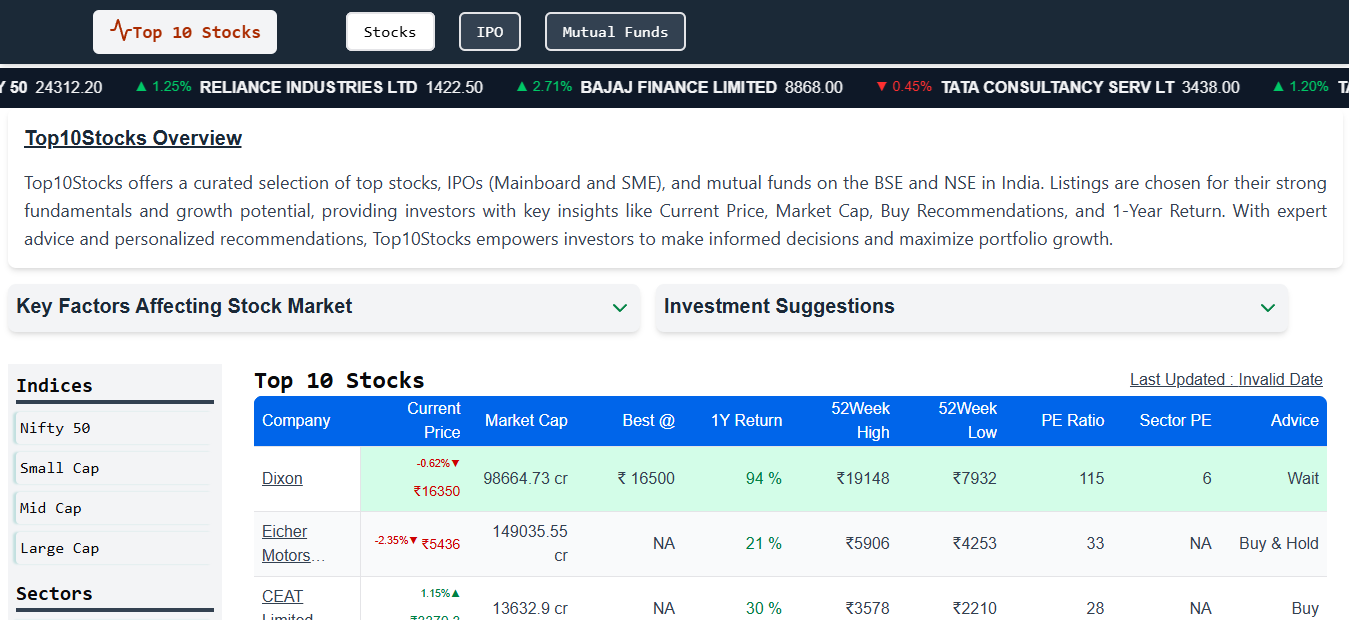Click the red down arrow beside Tata Consultancy
This screenshot has height=620, width=1349.
click(881, 87)
